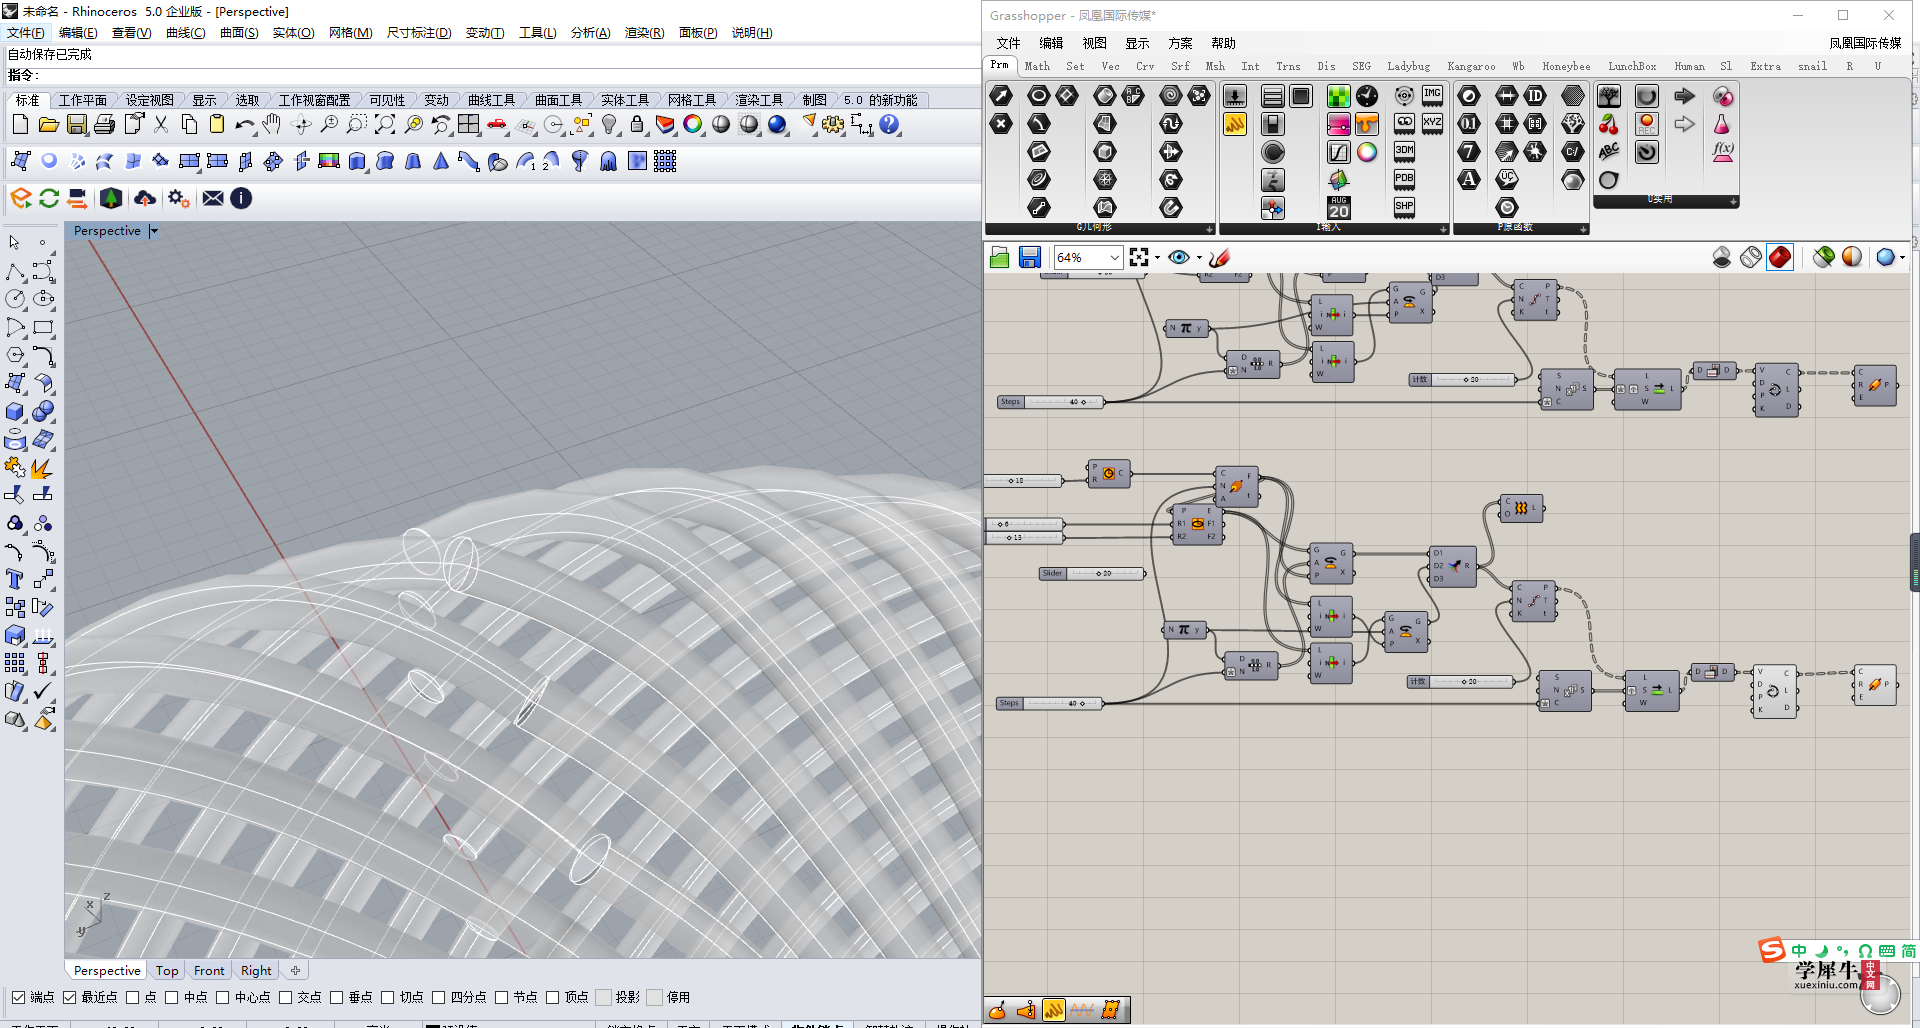
Task: Save the Grasshopper definition with blue disk icon
Action: click(1030, 257)
